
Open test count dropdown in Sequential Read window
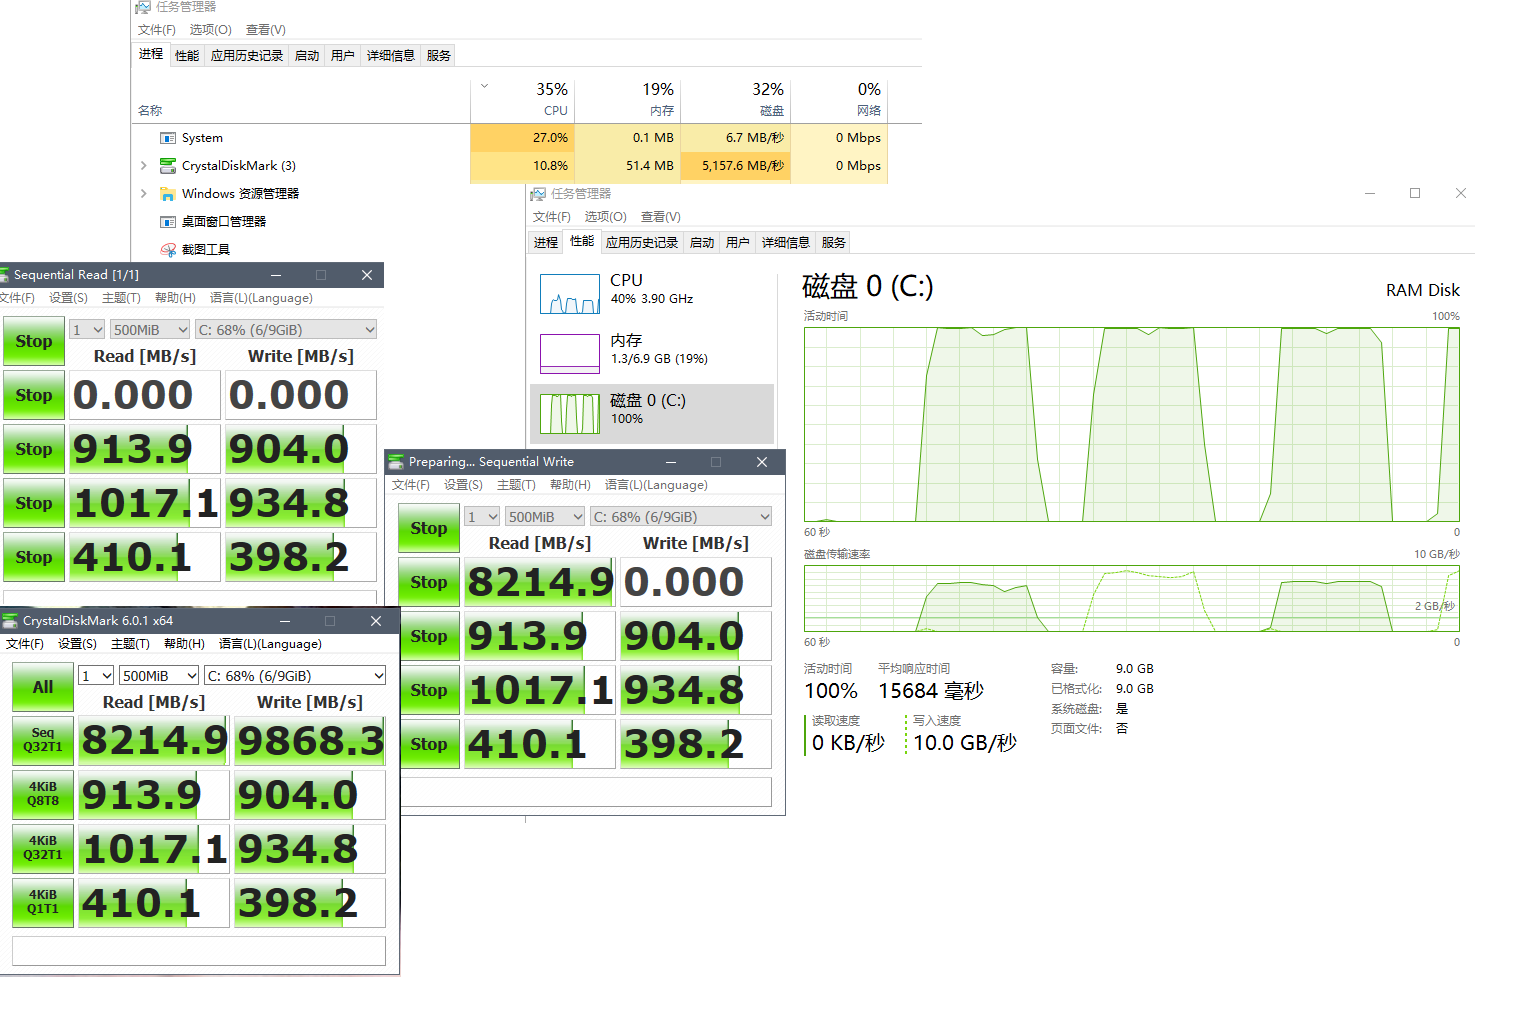87,330
